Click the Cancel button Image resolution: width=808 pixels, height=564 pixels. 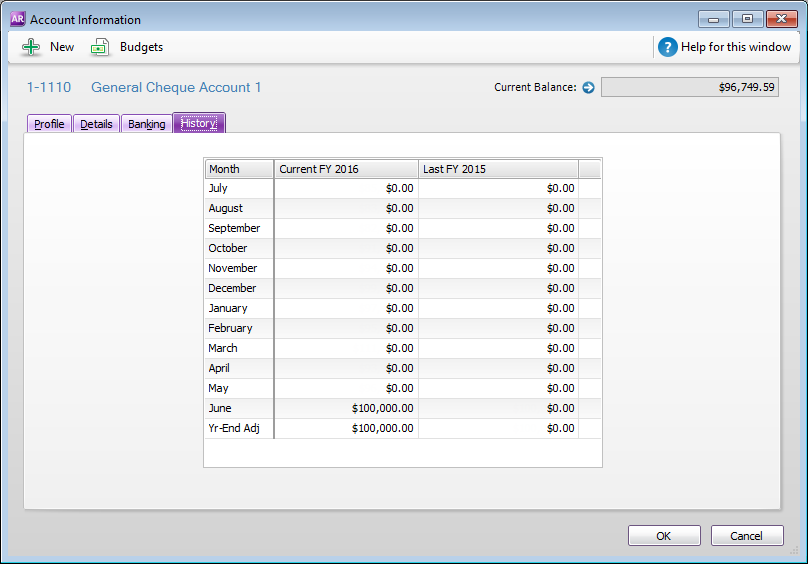746,536
